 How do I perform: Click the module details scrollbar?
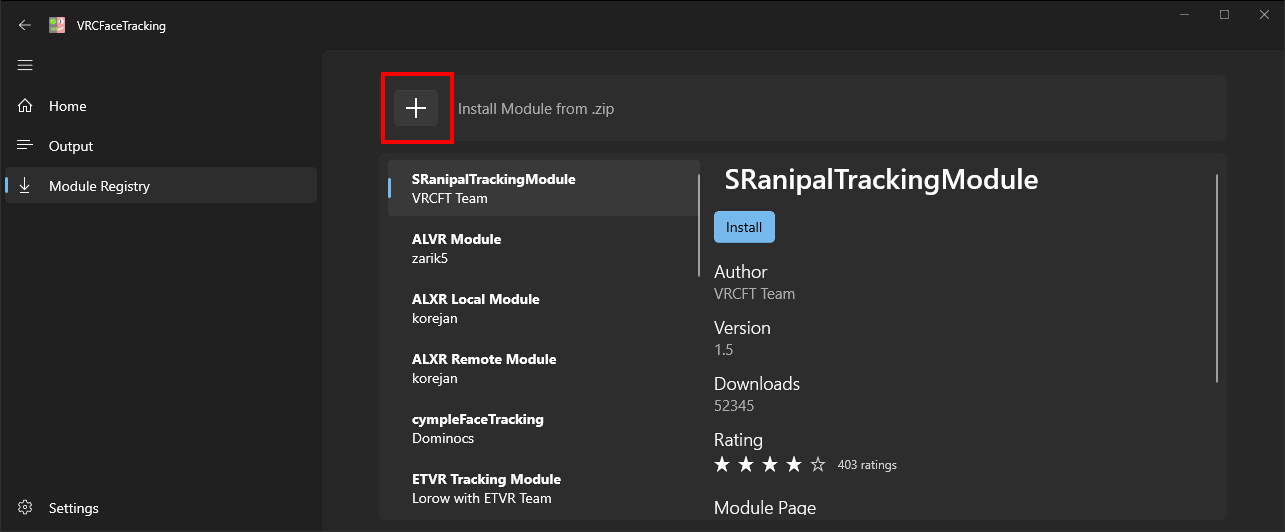coord(1217,278)
